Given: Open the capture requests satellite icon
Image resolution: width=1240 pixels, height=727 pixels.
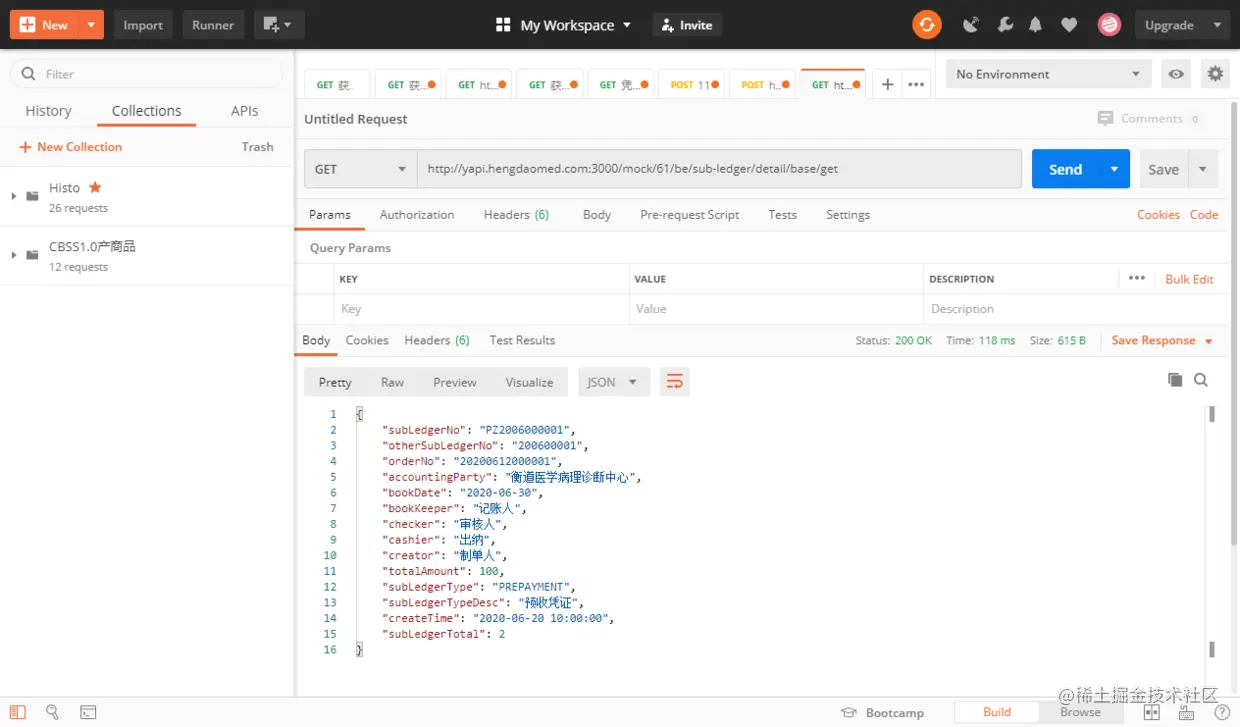Looking at the screenshot, I should (970, 25).
